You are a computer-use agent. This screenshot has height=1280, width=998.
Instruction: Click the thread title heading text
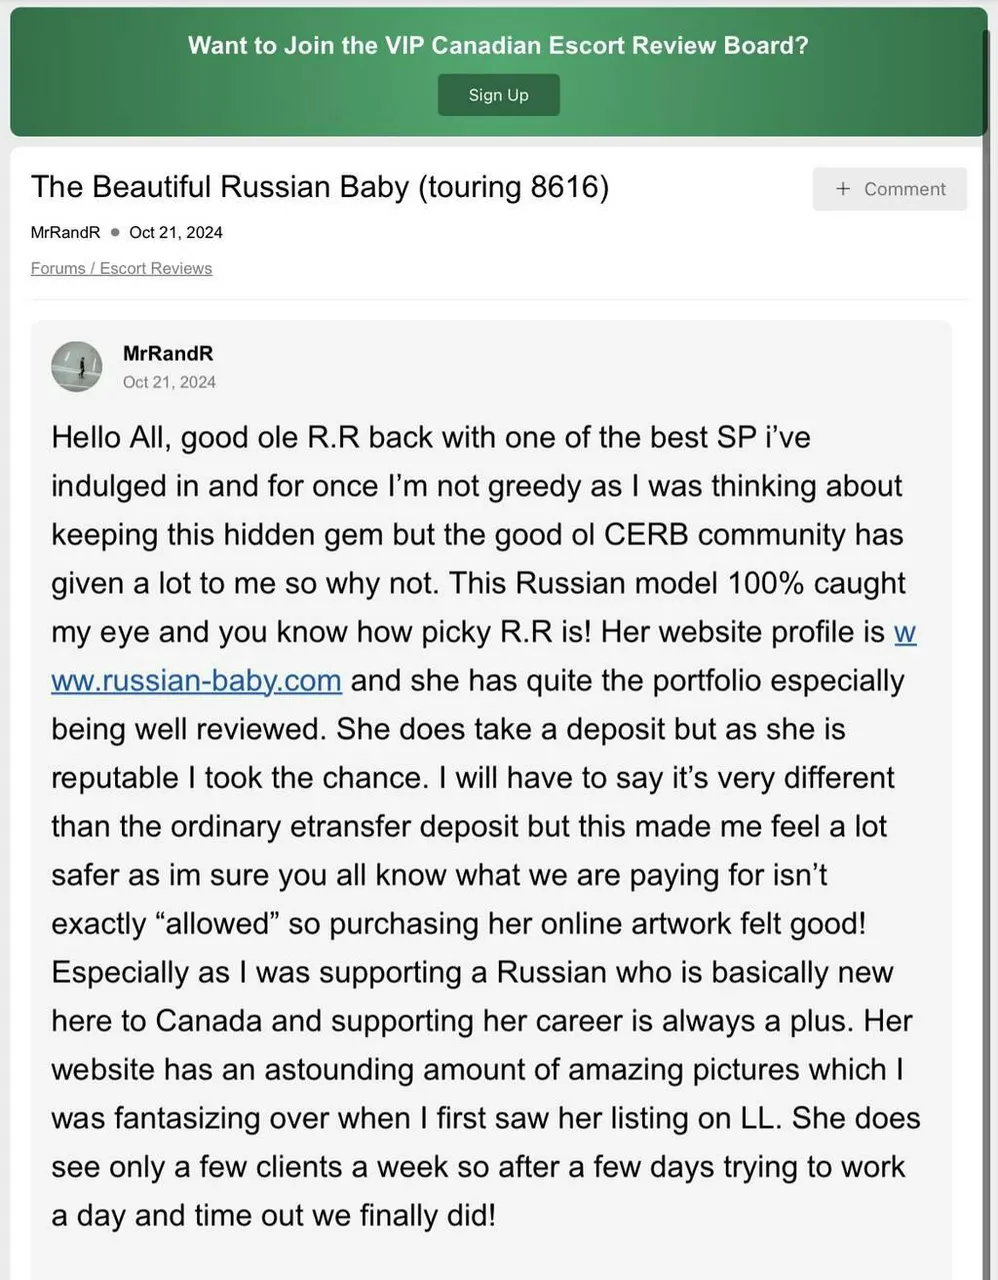tap(320, 187)
